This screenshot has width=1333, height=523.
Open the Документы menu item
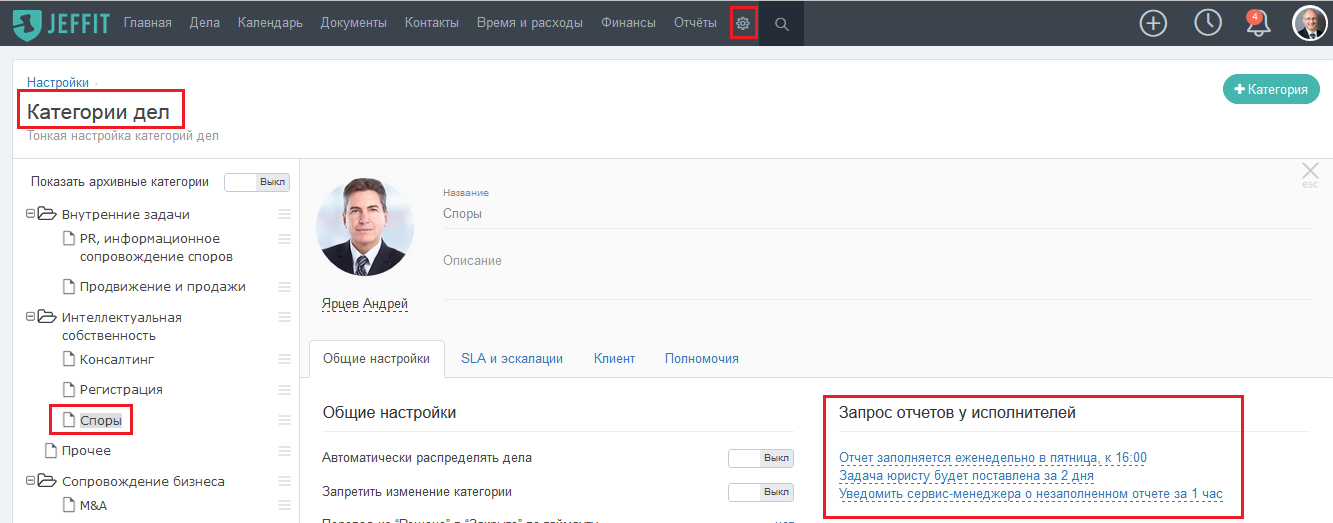[x=354, y=23]
